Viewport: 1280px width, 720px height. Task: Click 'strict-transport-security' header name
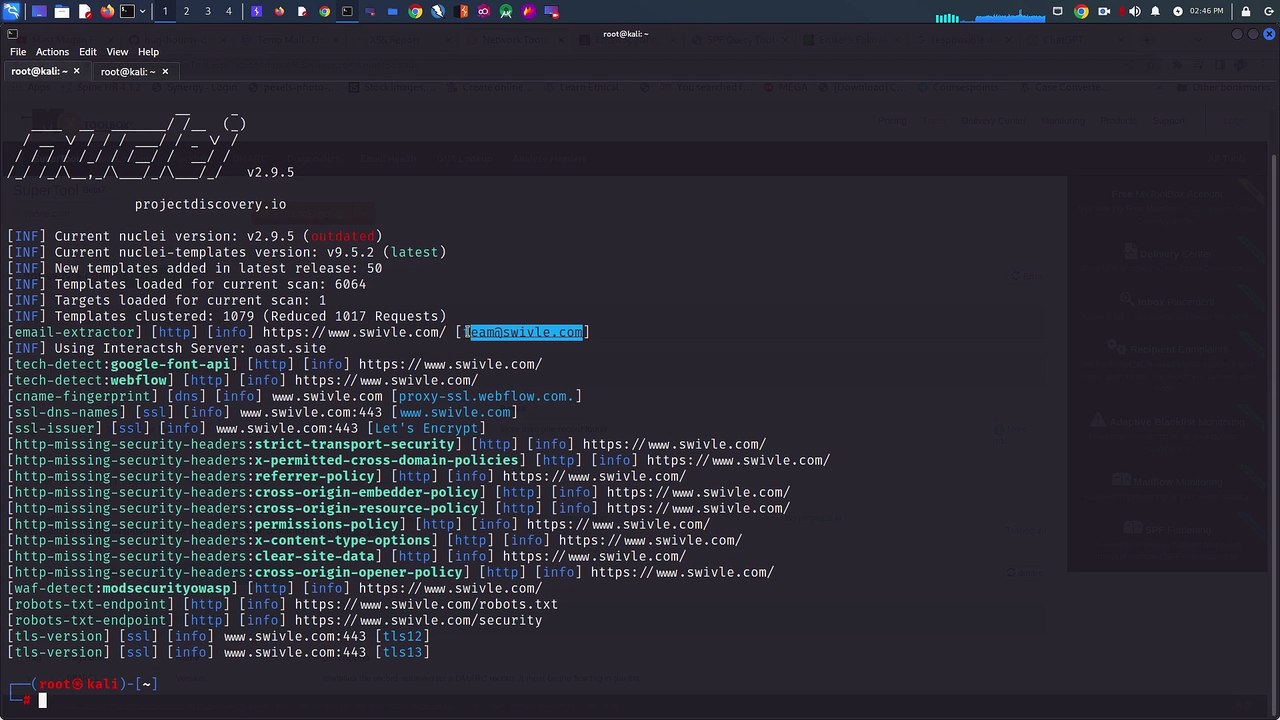(x=355, y=444)
